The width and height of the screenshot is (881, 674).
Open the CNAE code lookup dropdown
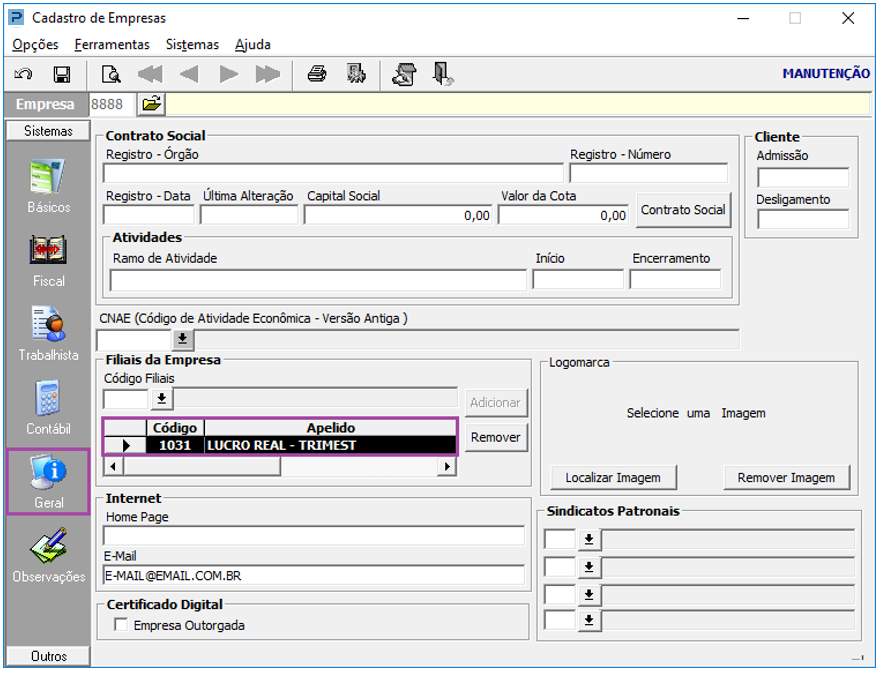point(183,339)
